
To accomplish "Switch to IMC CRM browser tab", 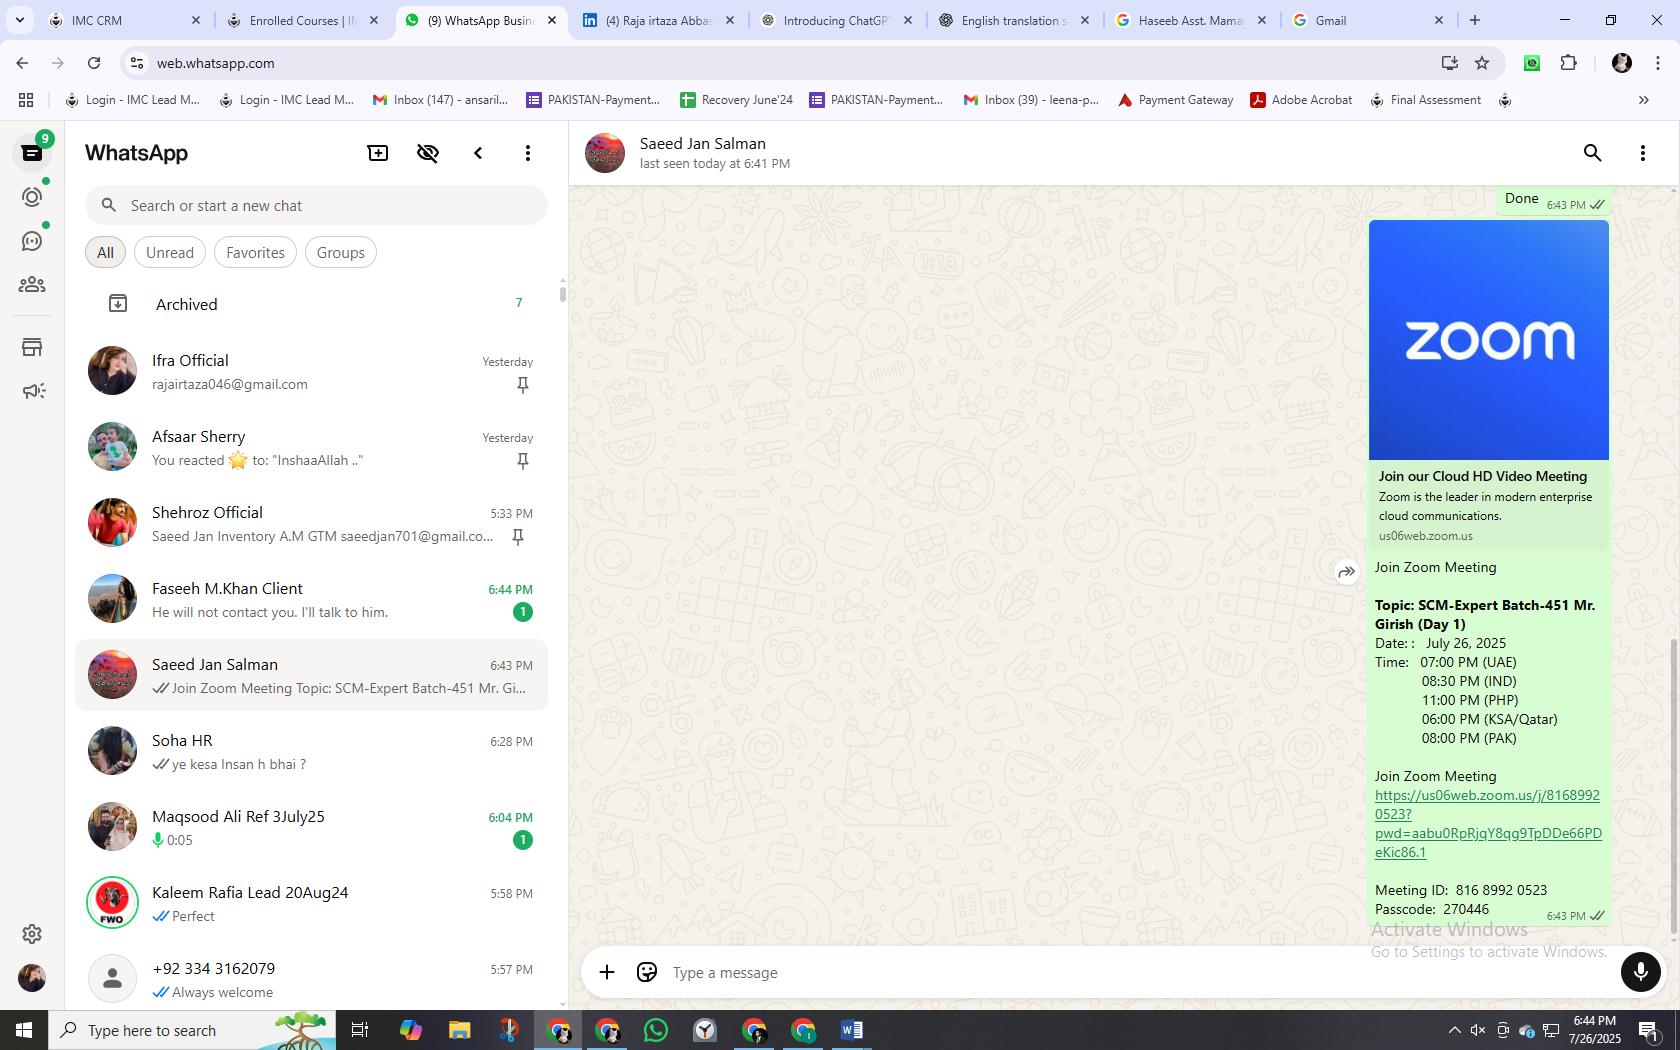I will [x=125, y=20].
